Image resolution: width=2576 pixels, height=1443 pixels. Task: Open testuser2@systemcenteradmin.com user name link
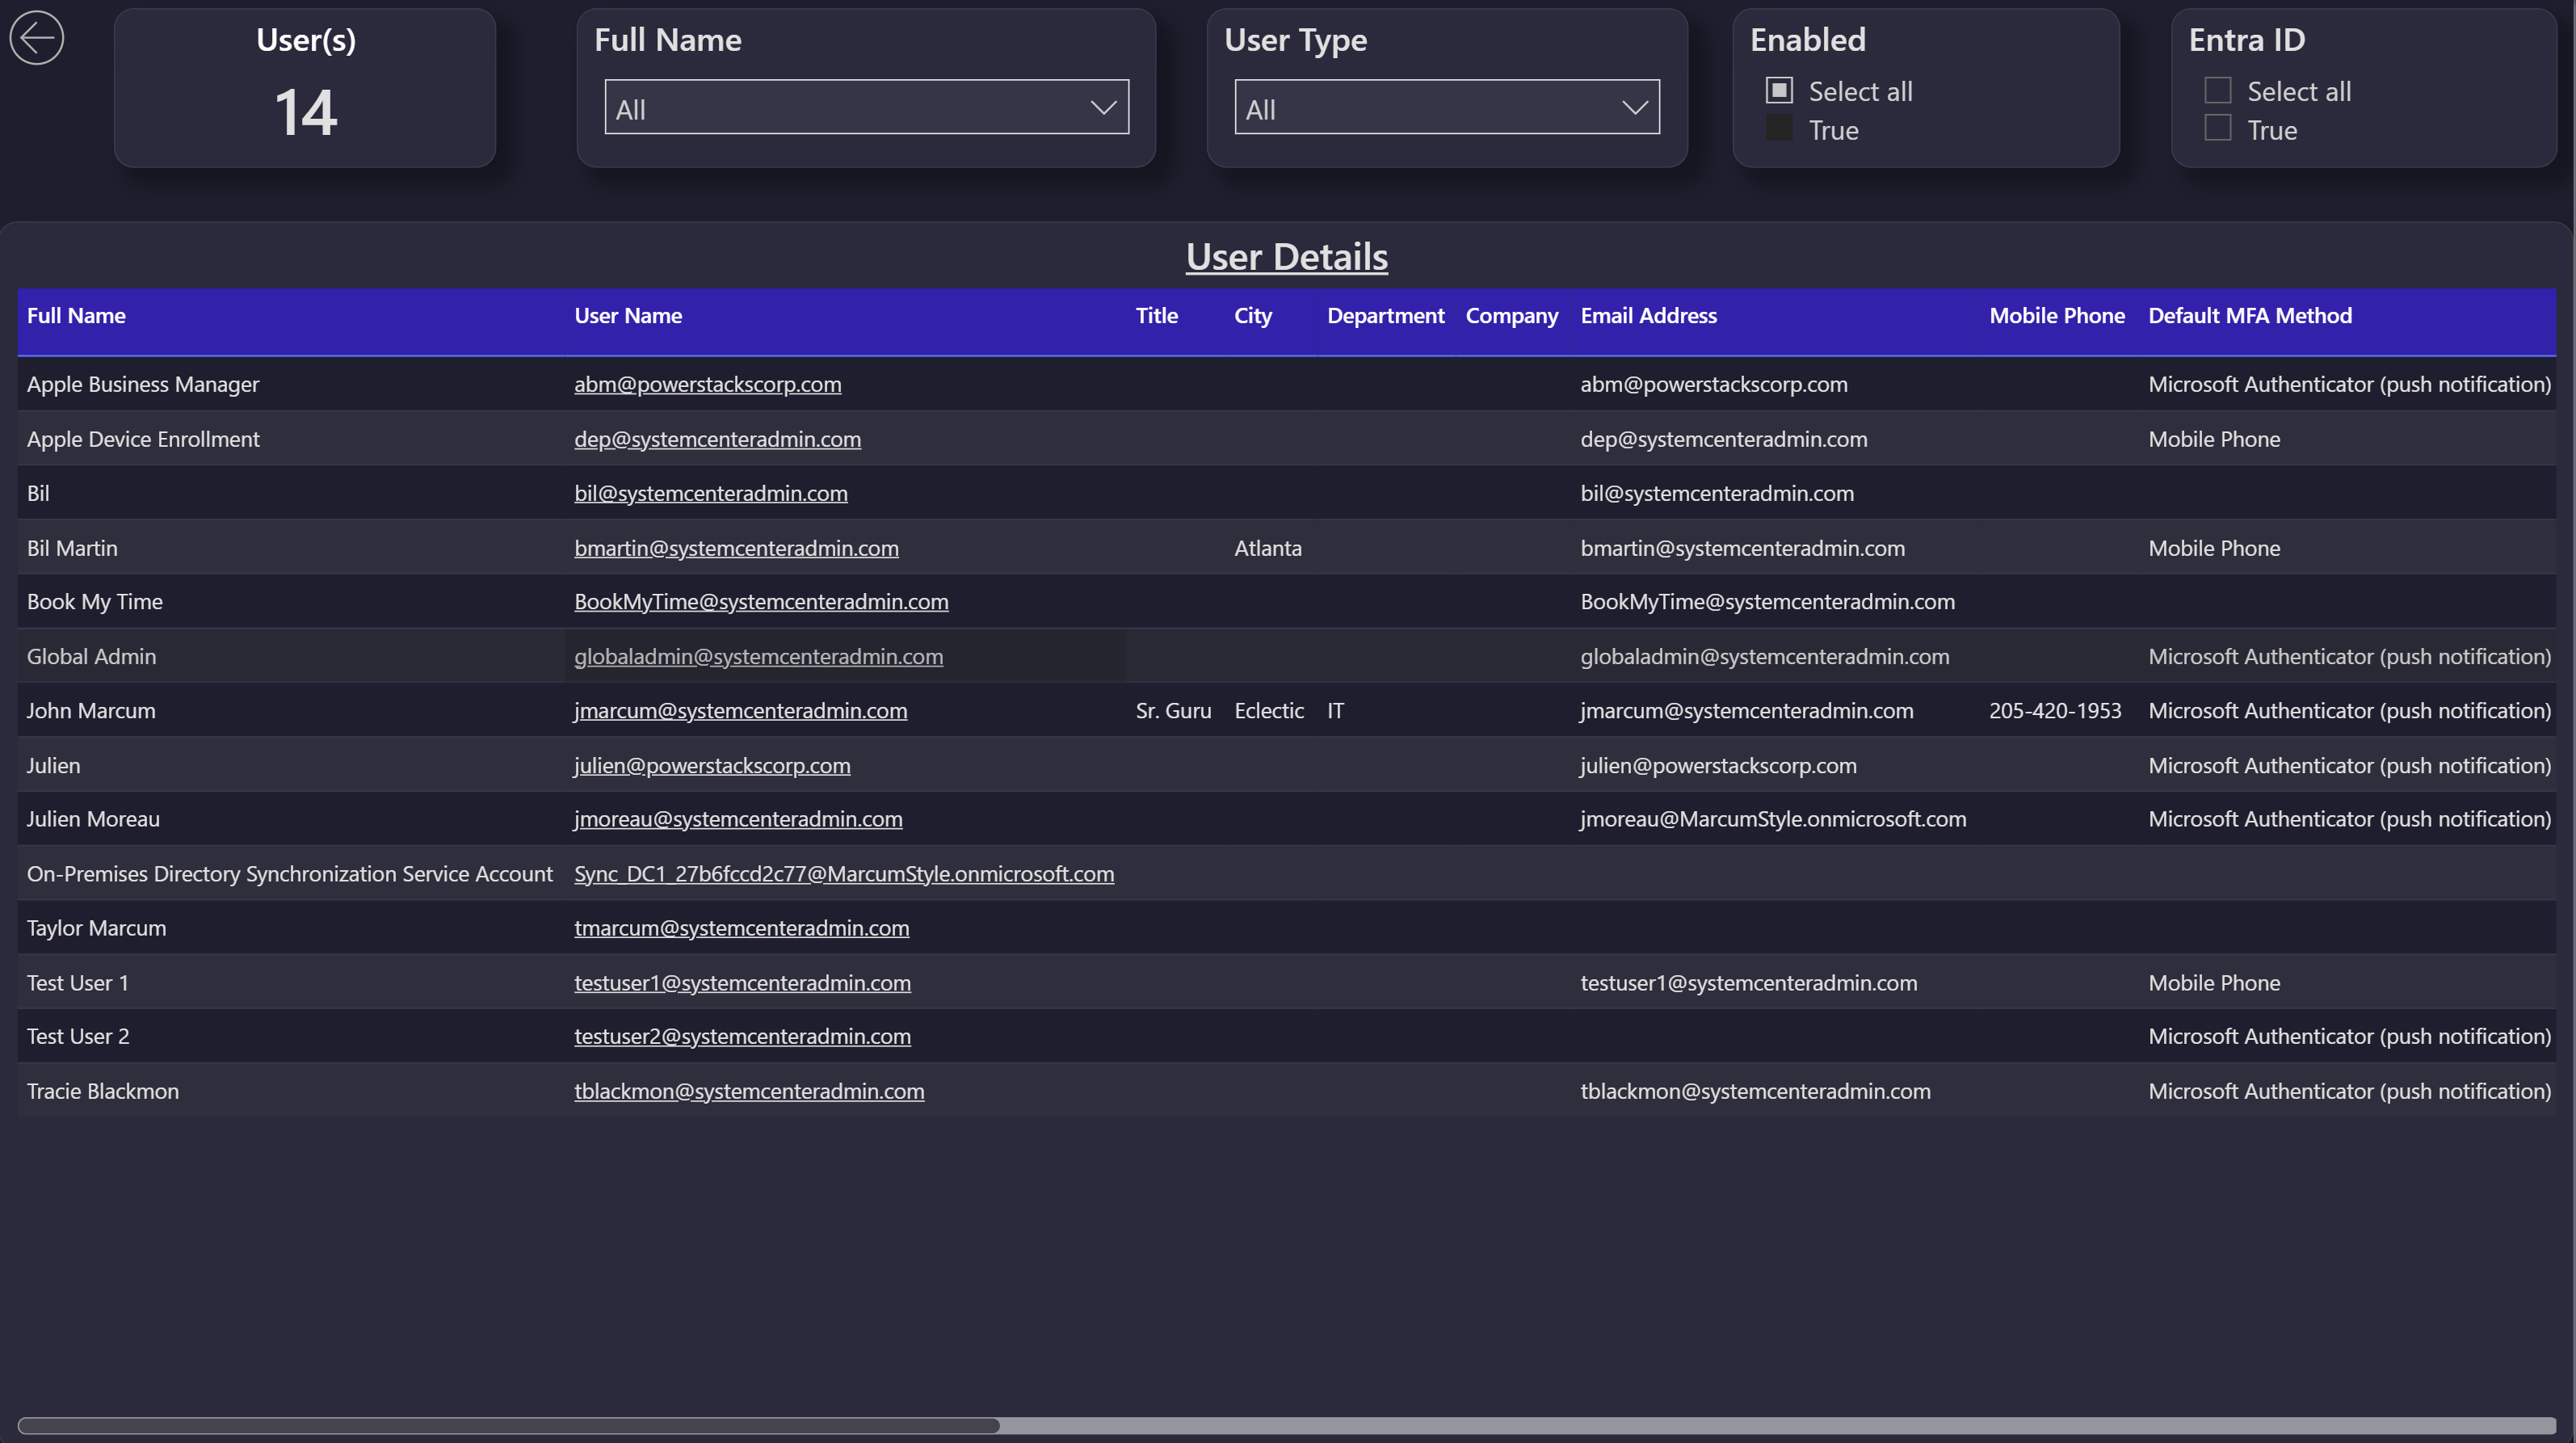point(742,1036)
